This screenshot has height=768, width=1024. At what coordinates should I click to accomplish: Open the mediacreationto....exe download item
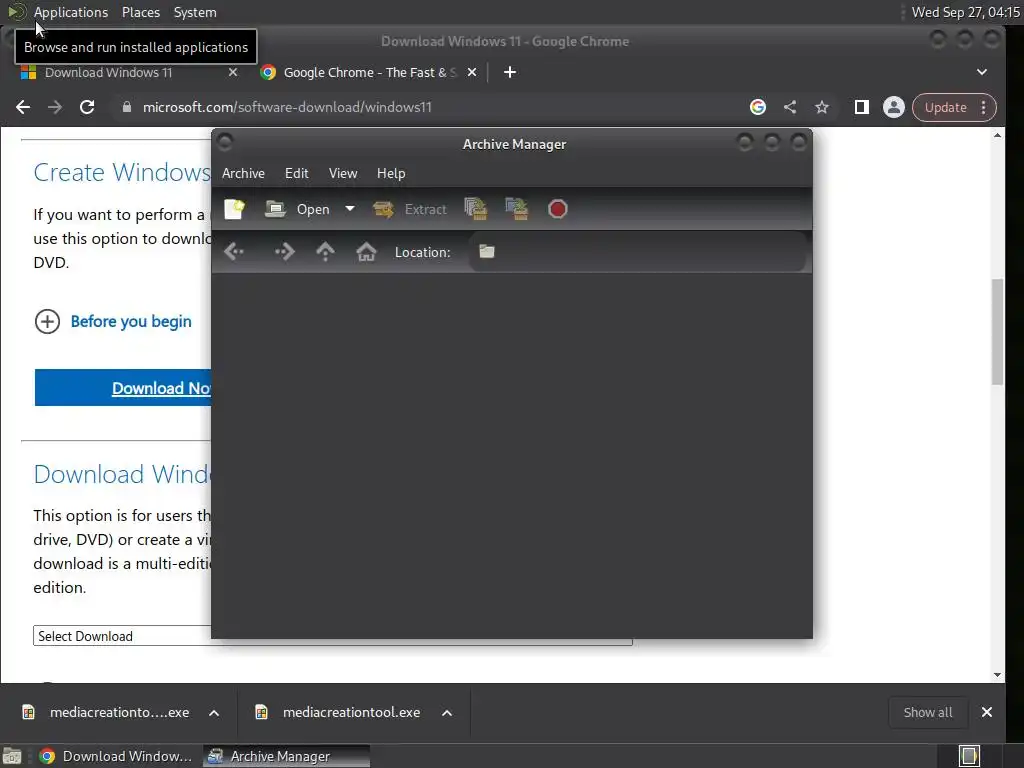coord(108,712)
